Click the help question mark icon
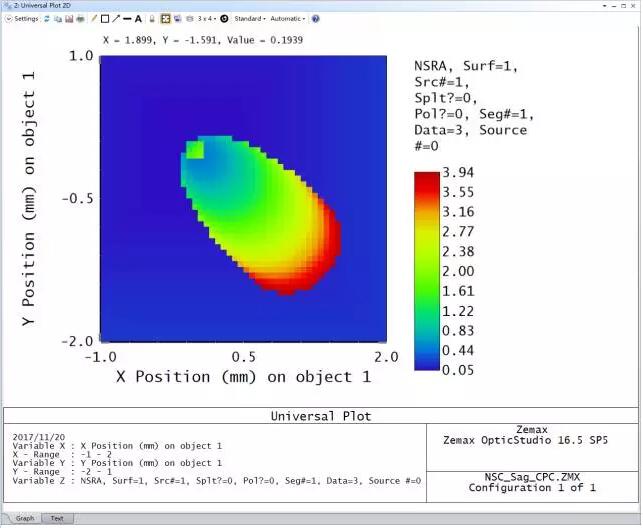The image size is (643, 528). (316, 19)
